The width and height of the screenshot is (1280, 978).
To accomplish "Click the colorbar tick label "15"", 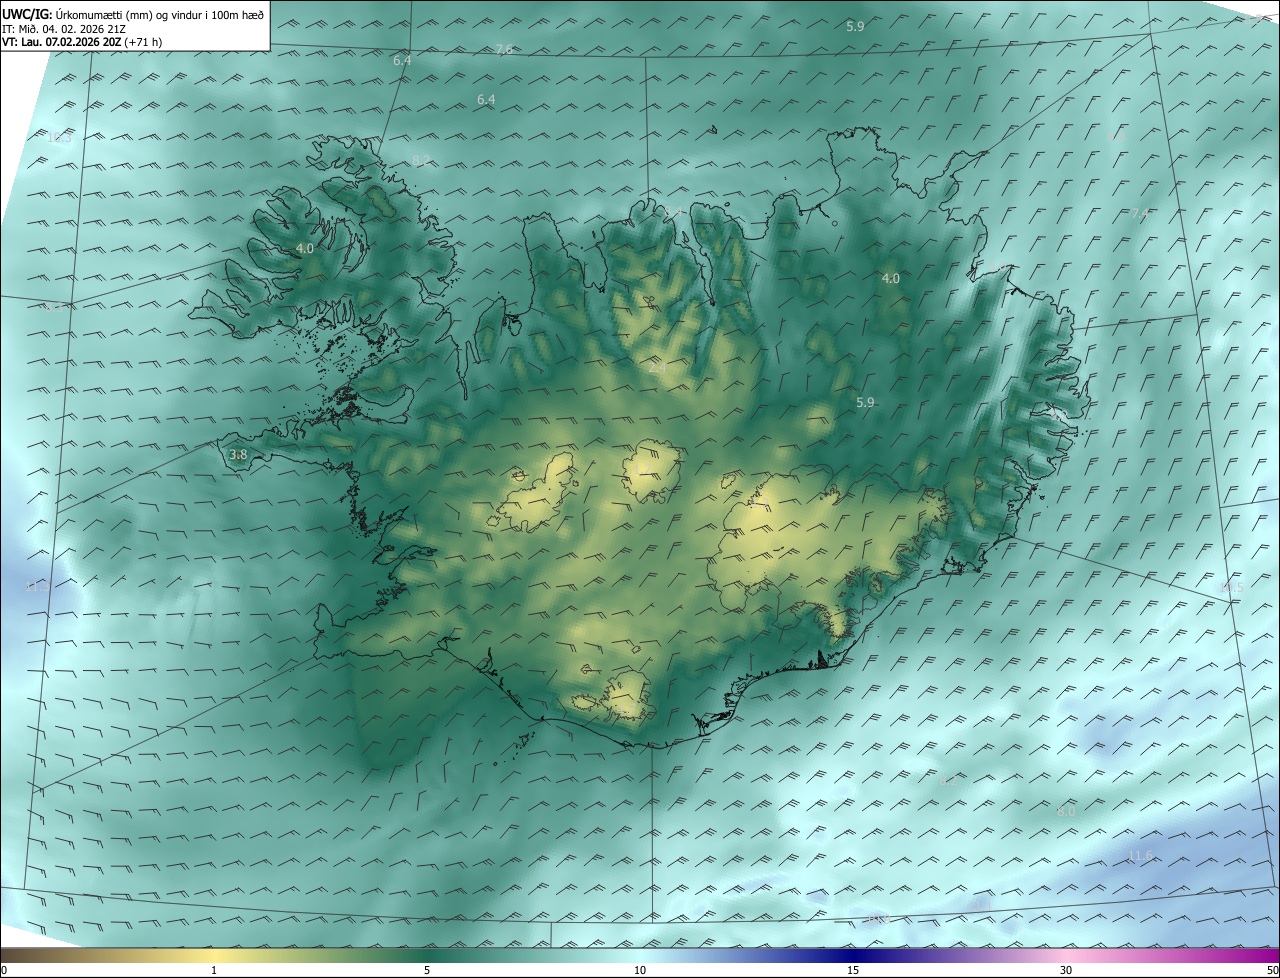I will click(x=853, y=970).
